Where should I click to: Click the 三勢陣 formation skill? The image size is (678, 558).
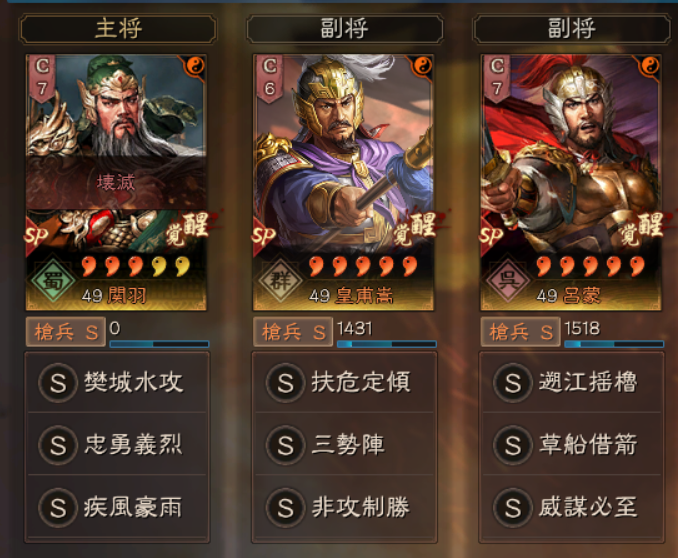[344, 445]
